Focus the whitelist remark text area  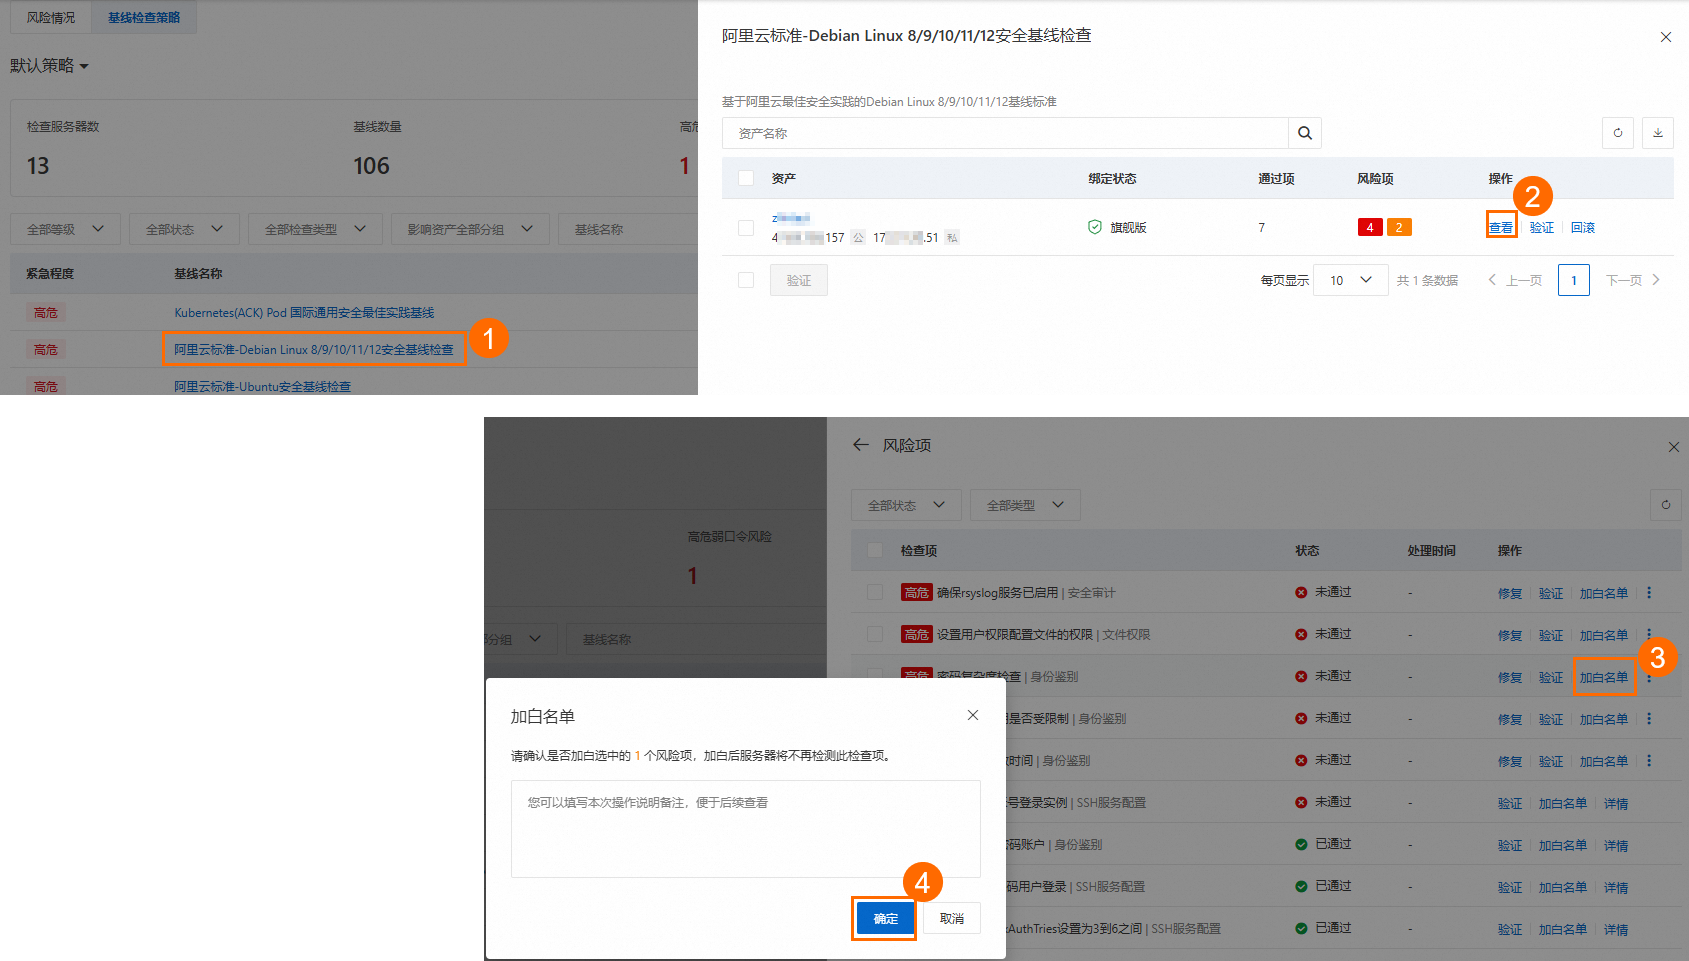(746, 829)
